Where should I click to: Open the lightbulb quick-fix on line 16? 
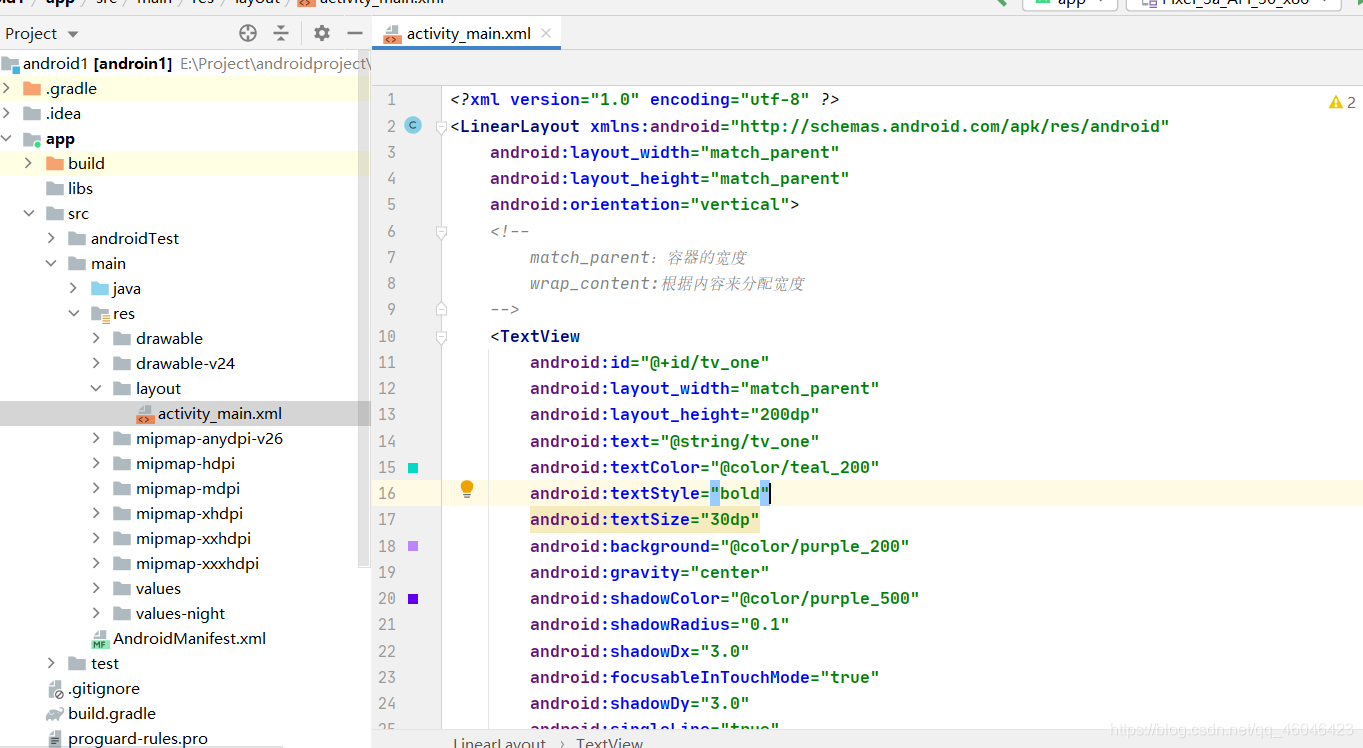466,489
